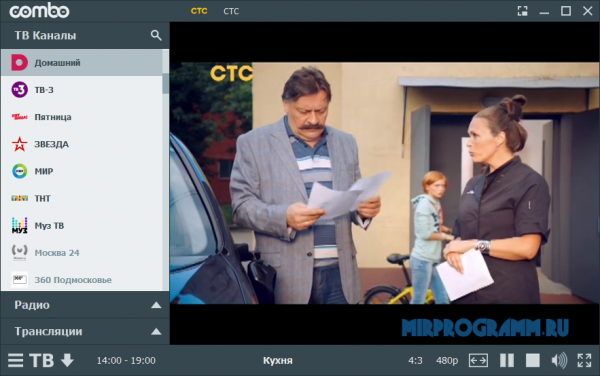Mute the volume speaker icon

tap(559, 360)
